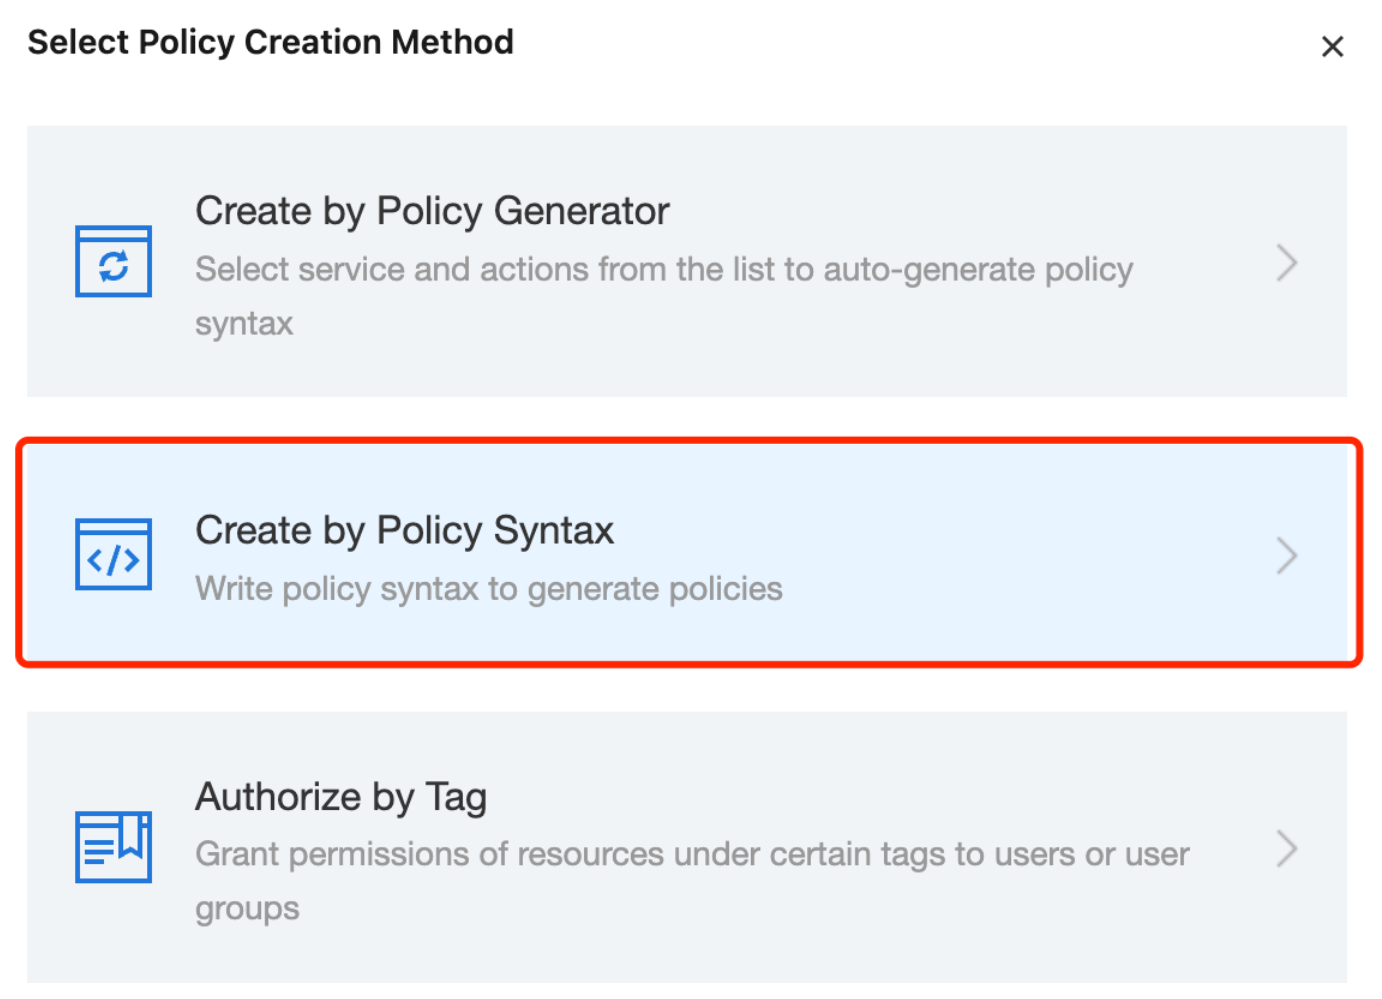The height and width of the screenshot is (999, 1382).
Task: Click the word "Syntax" in the highlighted option title
Action: point(553,531)
